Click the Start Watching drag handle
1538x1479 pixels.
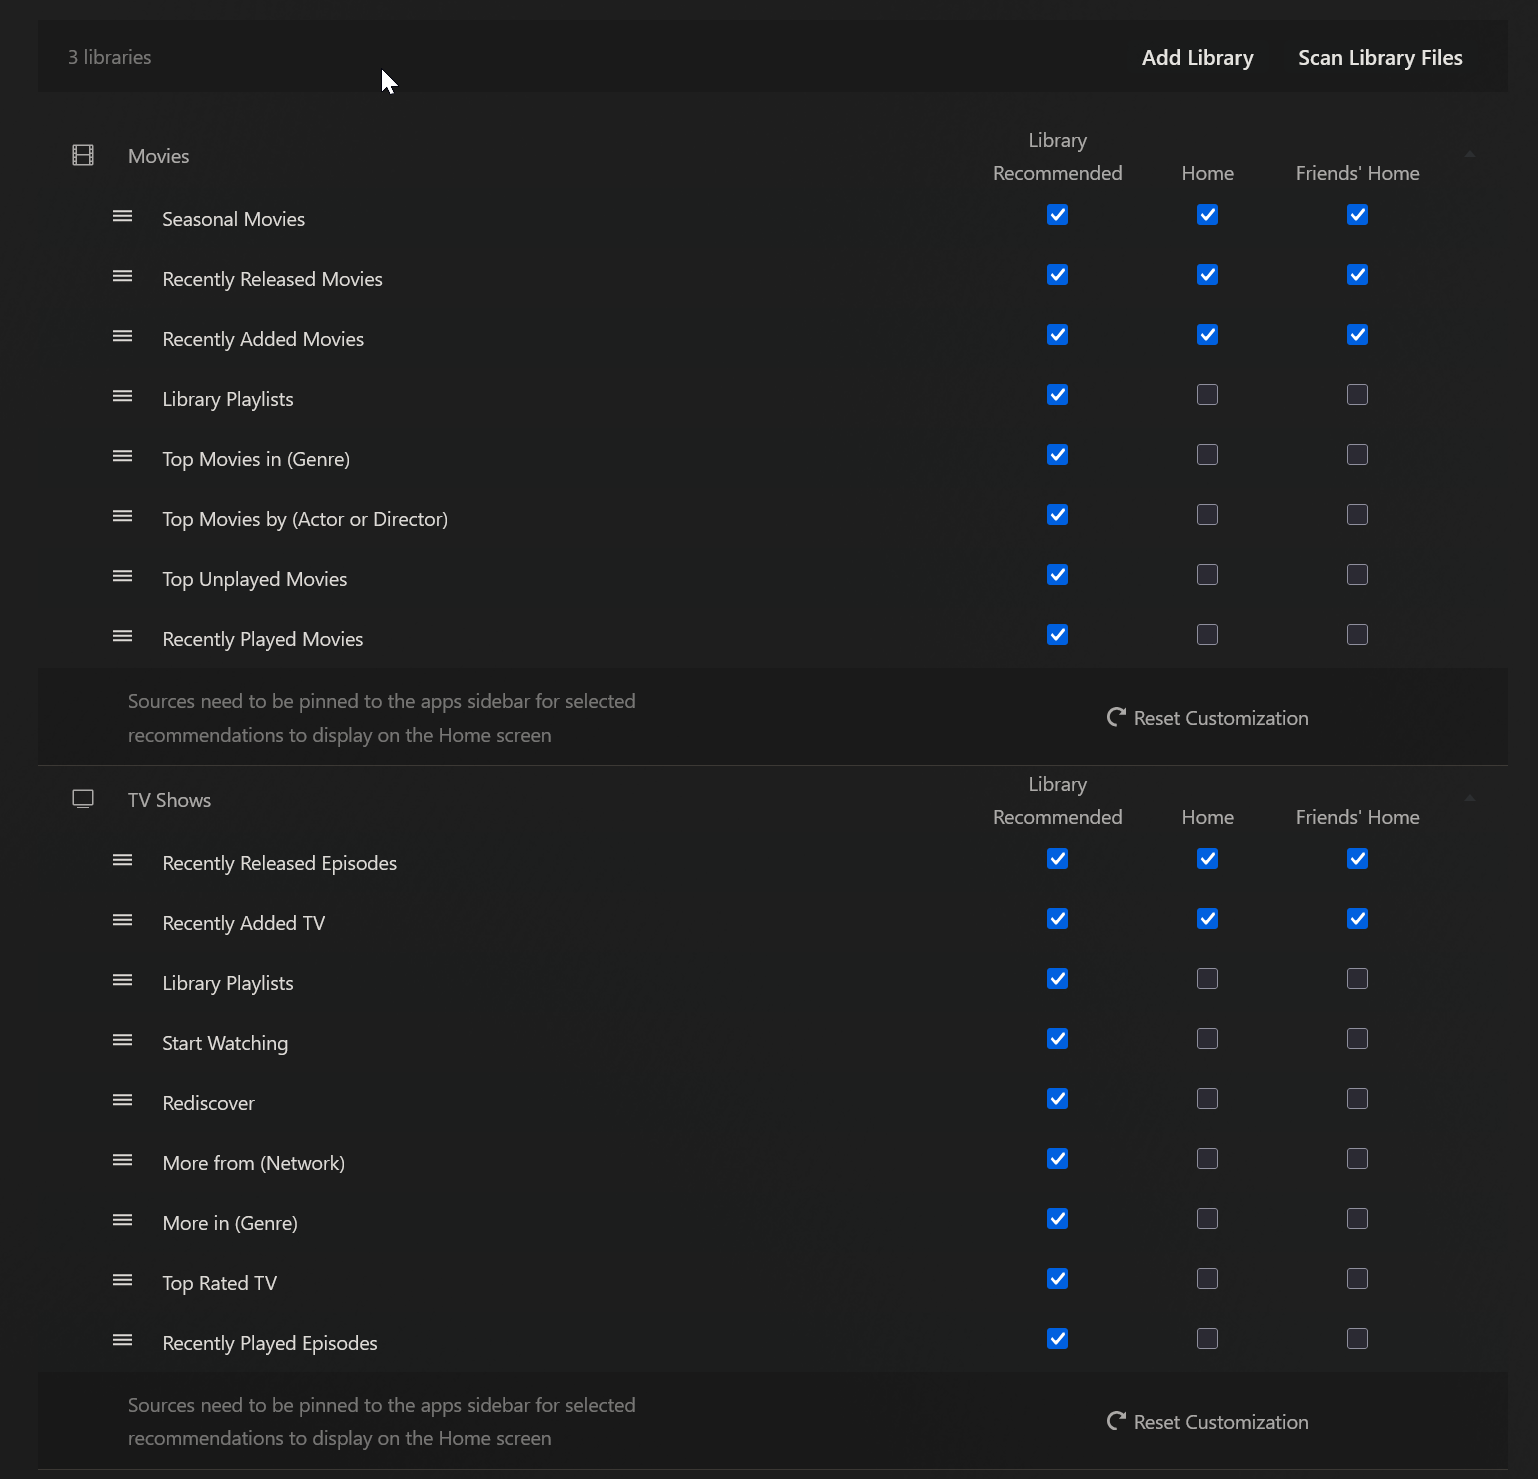click(123, 1040)
